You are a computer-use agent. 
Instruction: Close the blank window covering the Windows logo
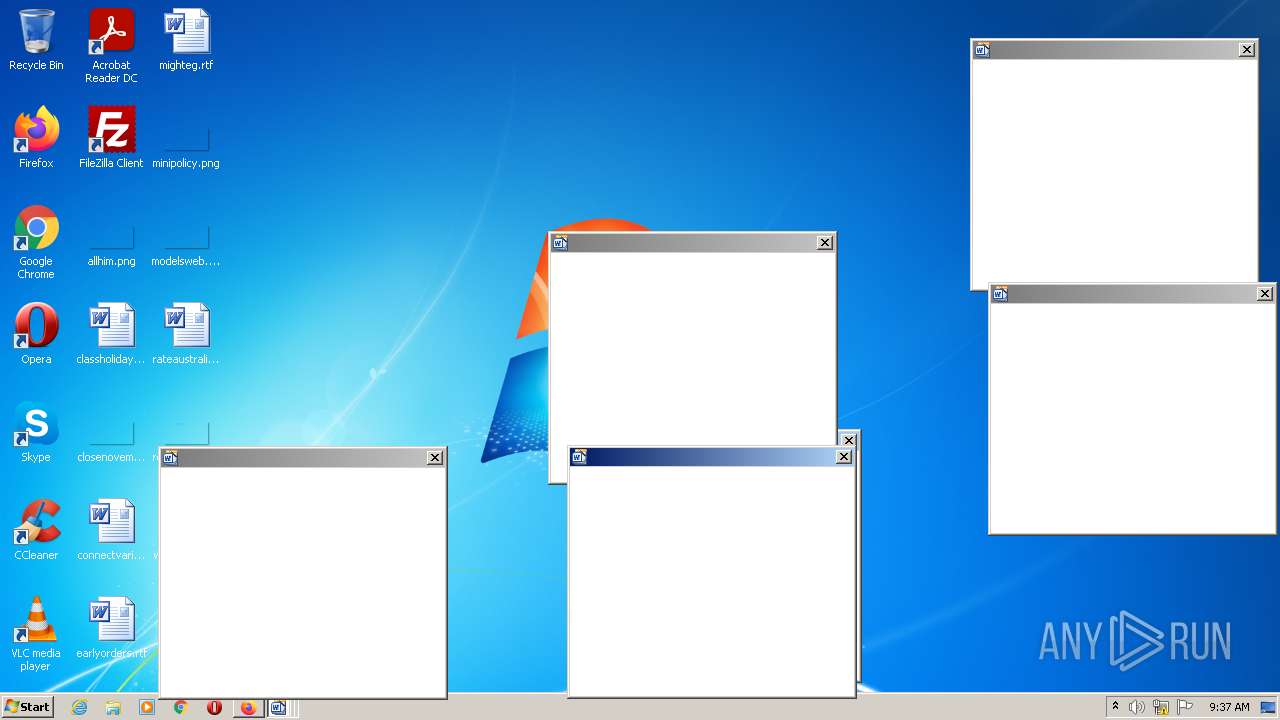[x=825, y=243]
